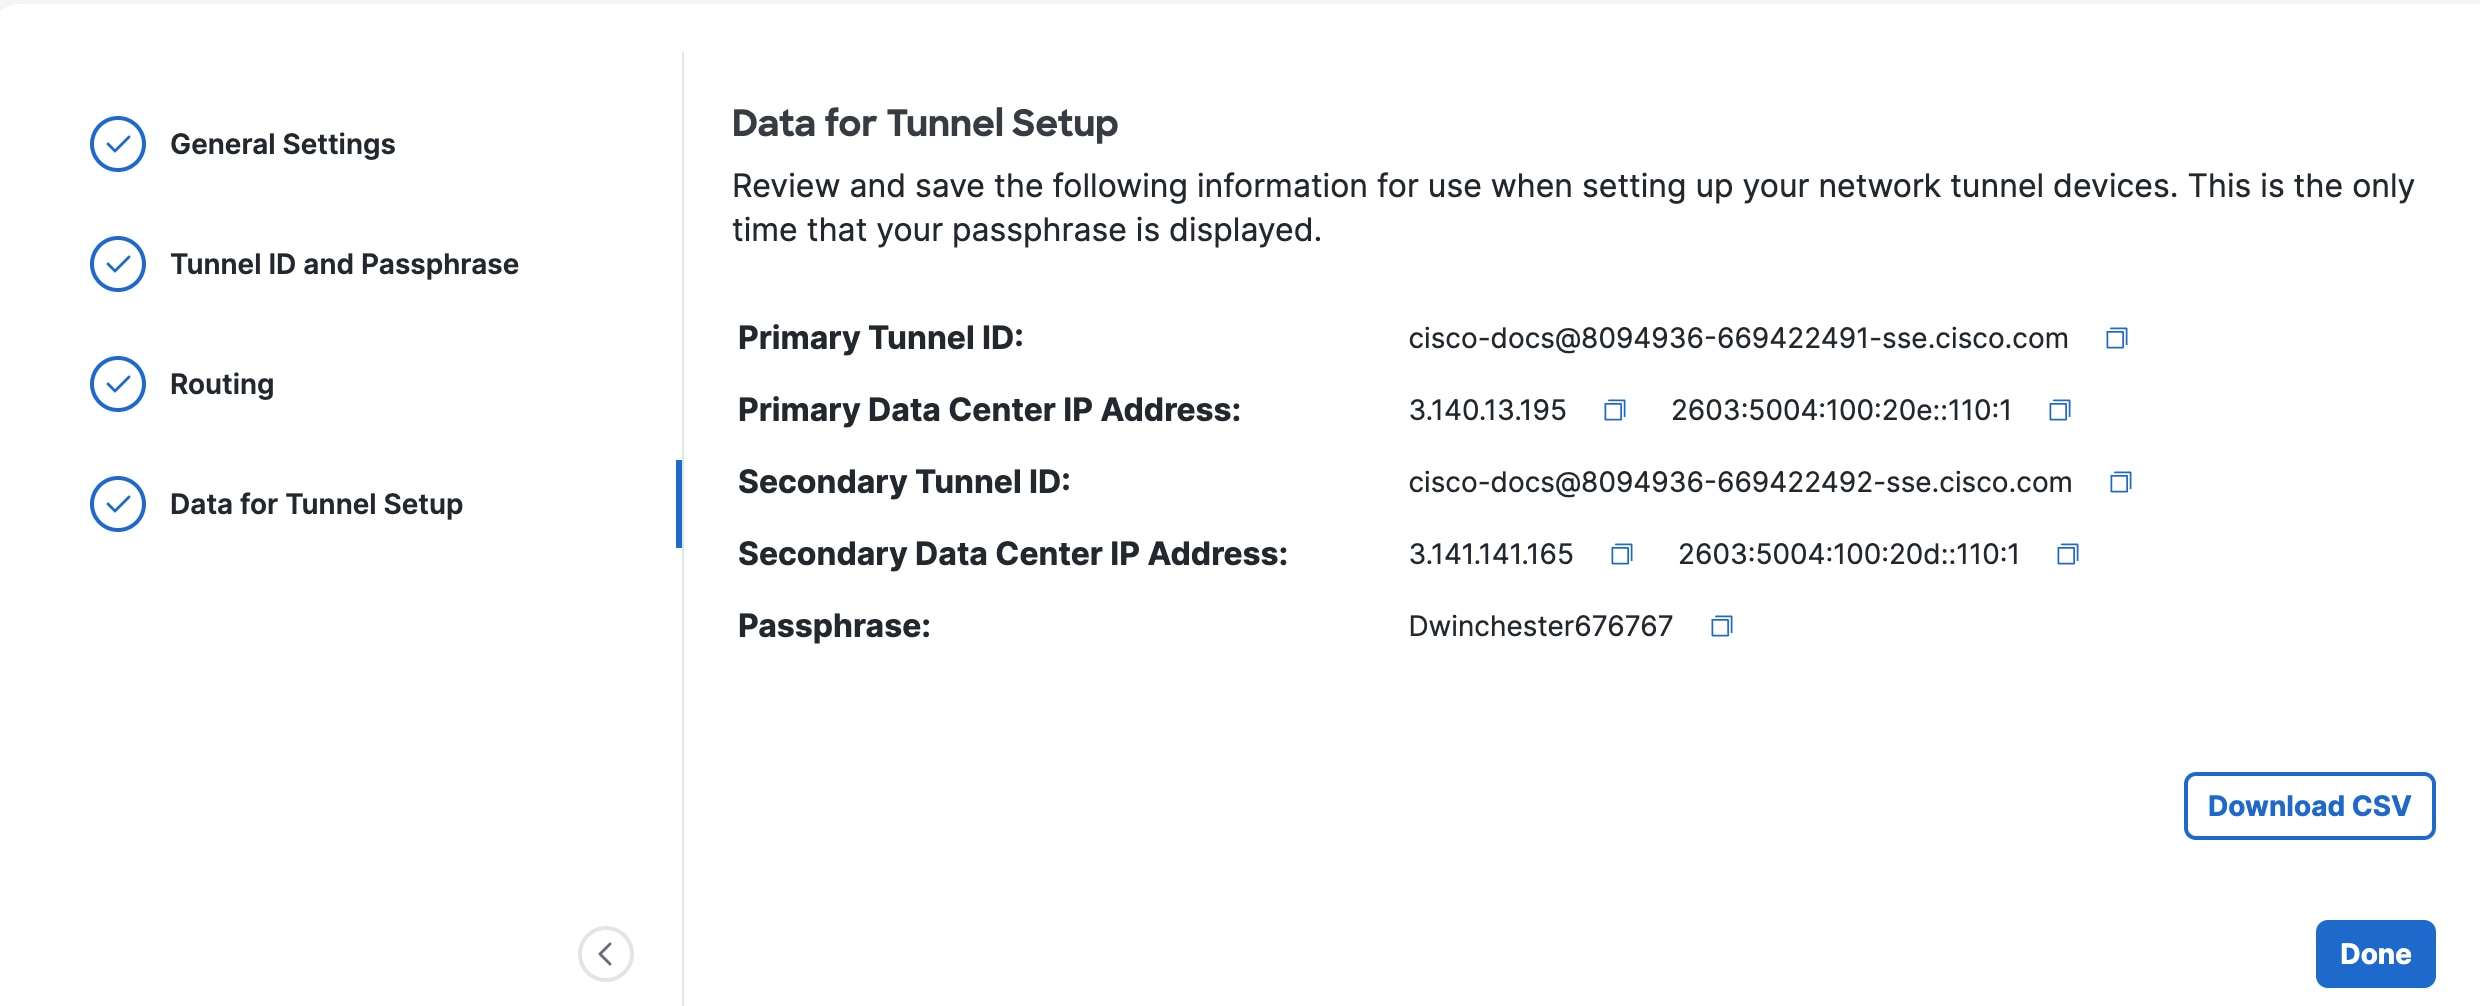This screenshot has height=1006, width=2480.
Task: Click the Tunnel ID and Passphrase checkmark
Action: click(118, 264)
